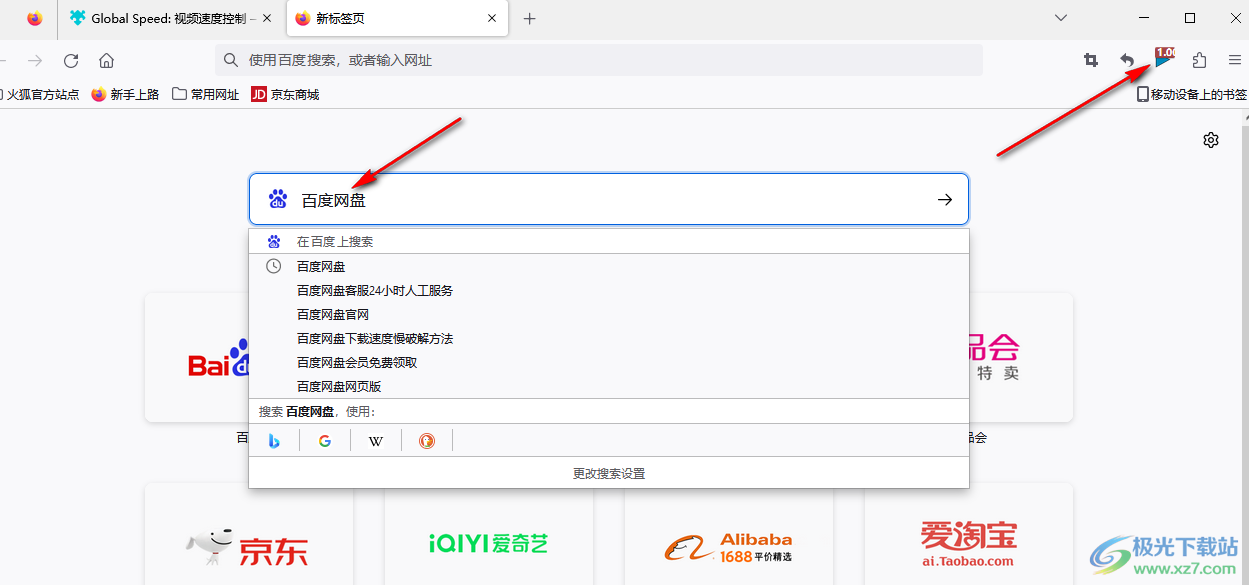Screen dimensions: 1249x585
Task: Open the Baidu shortcut tile
Action: pos(197,357)
